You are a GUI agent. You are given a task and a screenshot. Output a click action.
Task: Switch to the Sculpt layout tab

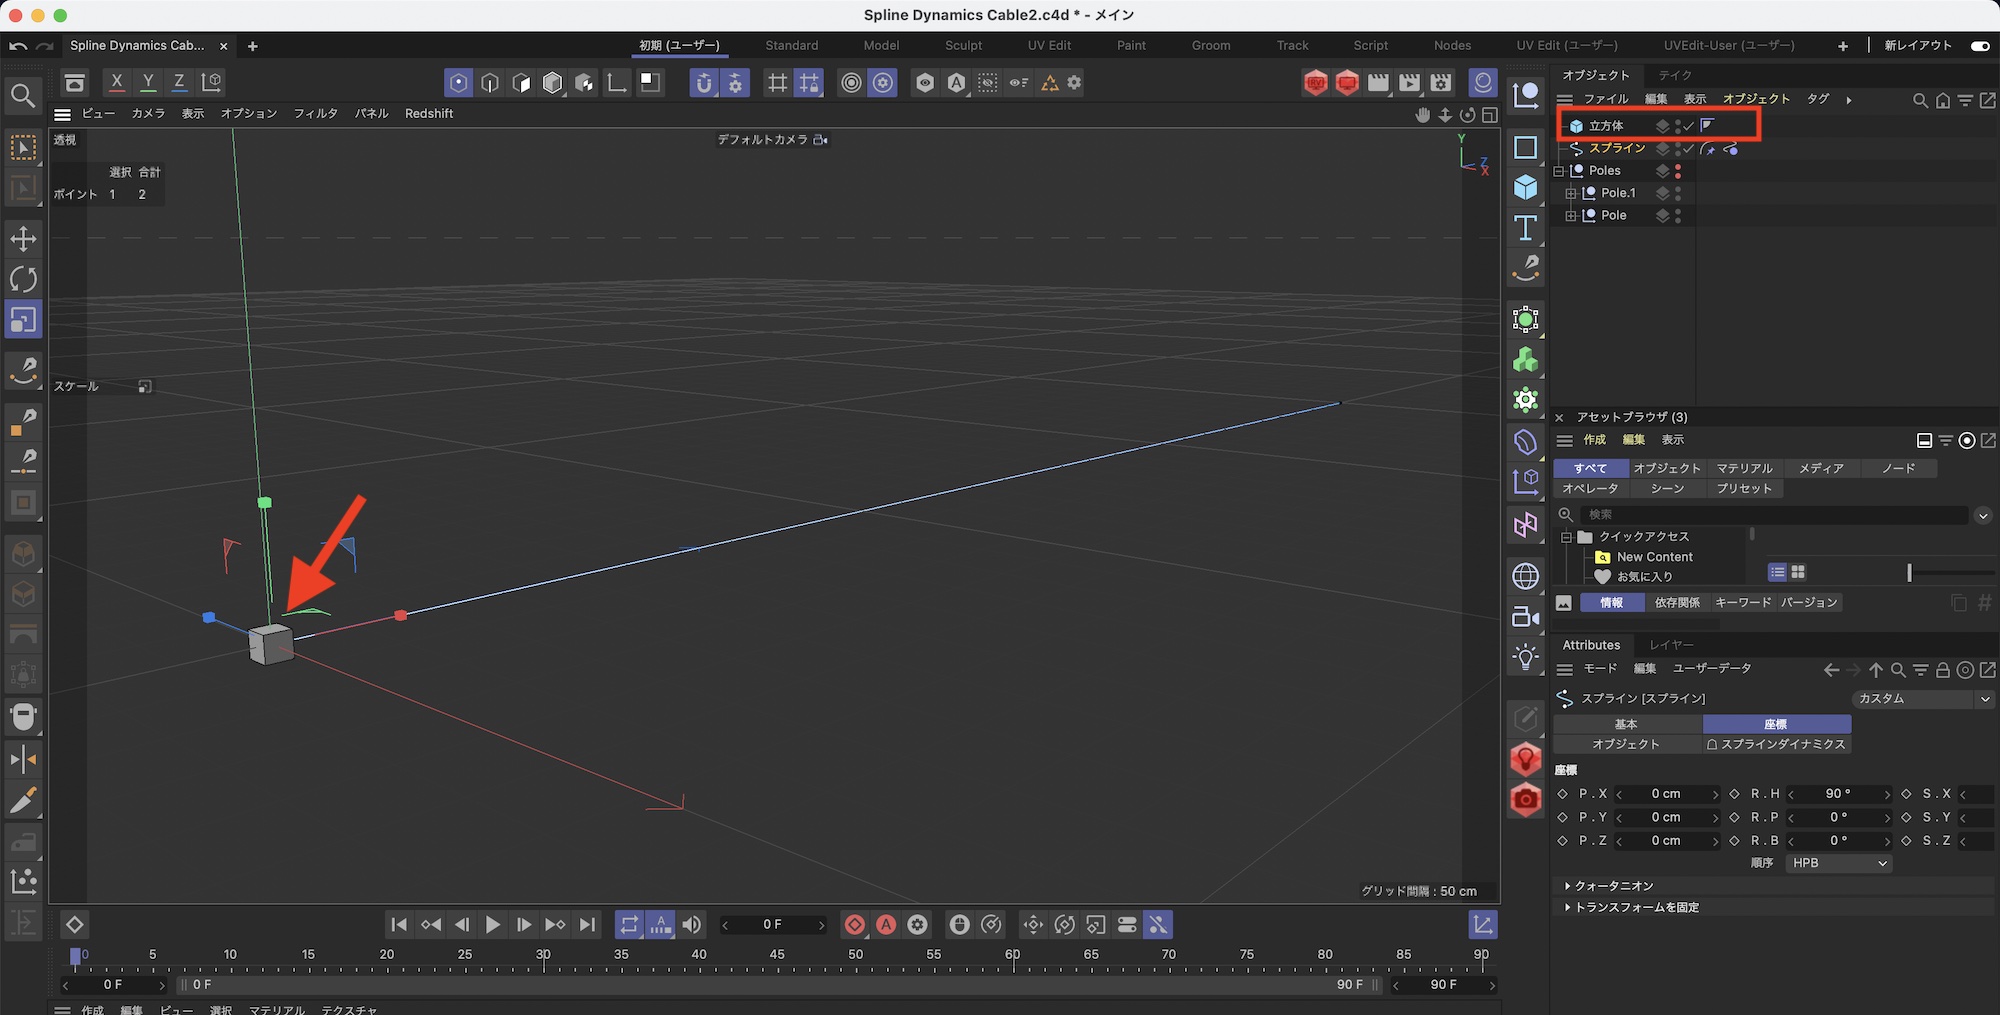[x=963, y=46]
